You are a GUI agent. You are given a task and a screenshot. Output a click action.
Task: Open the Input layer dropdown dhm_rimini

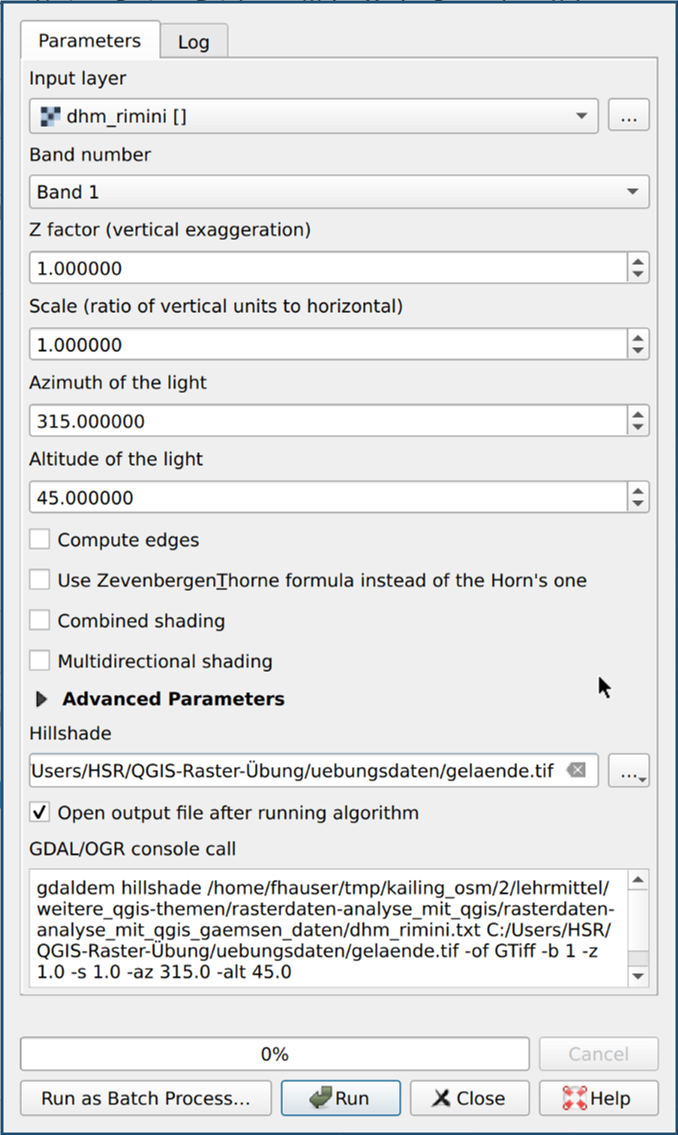click(x=313, y=116)
